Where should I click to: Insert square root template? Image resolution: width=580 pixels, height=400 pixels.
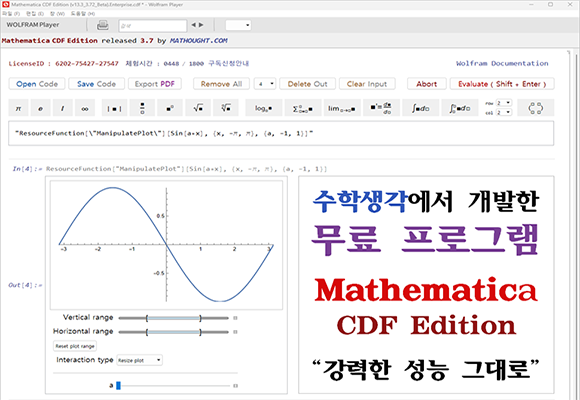pos(198,108)
